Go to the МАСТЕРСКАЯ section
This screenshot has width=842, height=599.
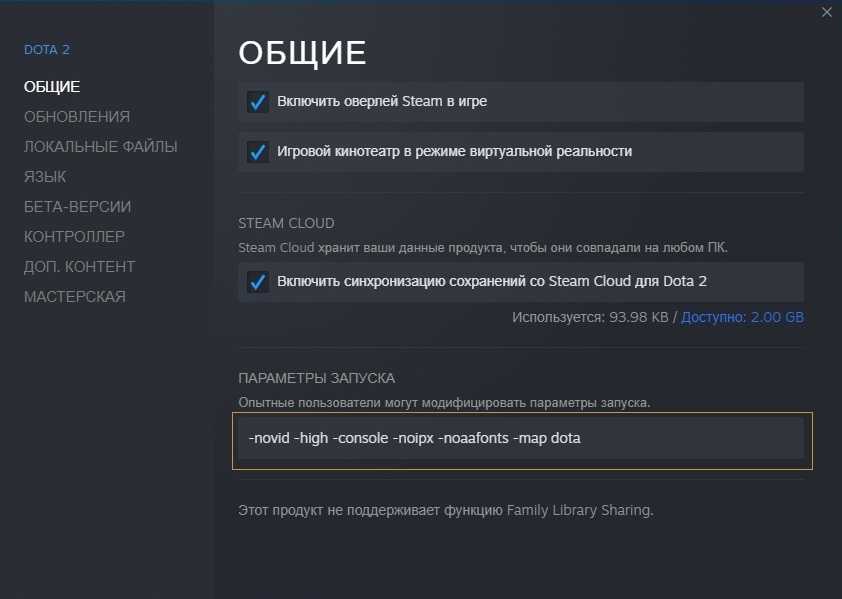pyautogui.click(x=75, y=297)
